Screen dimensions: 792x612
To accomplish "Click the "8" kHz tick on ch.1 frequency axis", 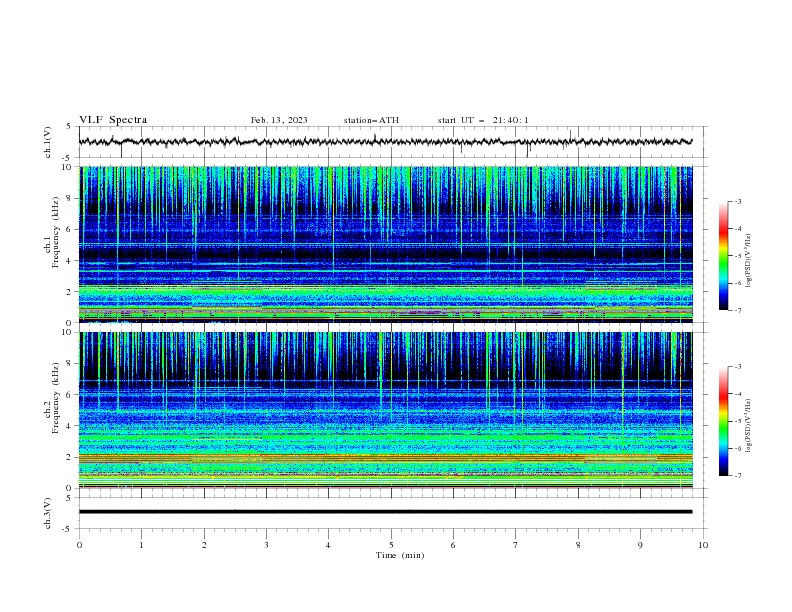I will click(70, 198).
